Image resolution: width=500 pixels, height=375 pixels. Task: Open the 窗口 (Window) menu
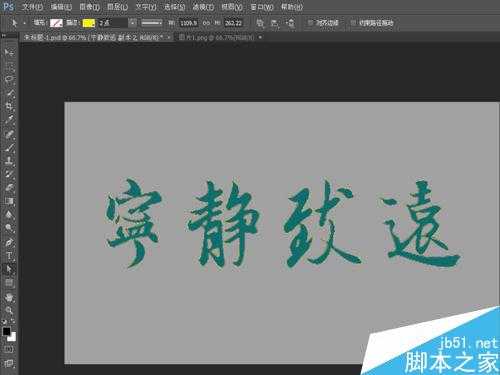[x=262, y=7]
